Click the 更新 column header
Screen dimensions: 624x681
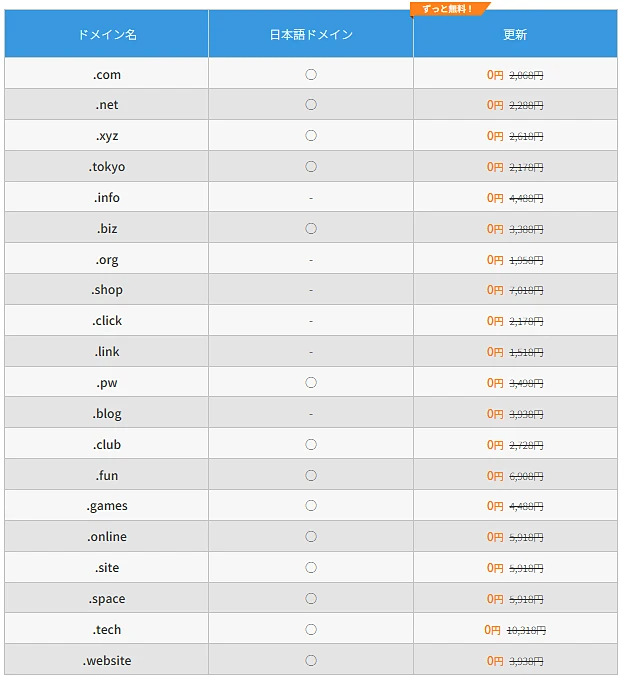pyautogui.click(x=515, y=34)
